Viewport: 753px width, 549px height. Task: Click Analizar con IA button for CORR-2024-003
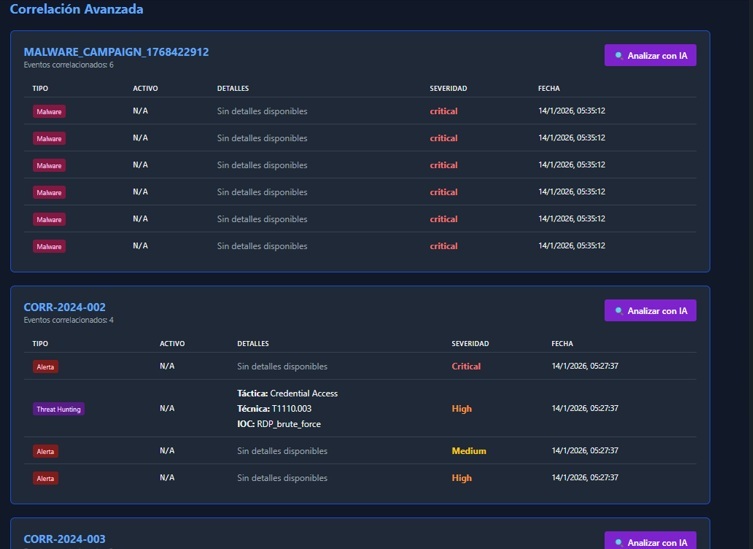(650, 541)
